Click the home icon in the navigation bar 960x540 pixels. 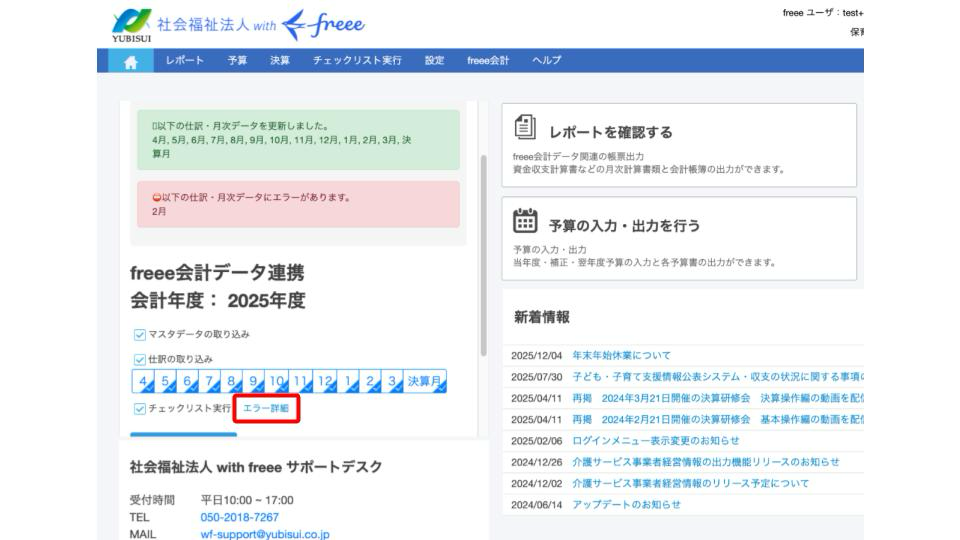(130, 61)
